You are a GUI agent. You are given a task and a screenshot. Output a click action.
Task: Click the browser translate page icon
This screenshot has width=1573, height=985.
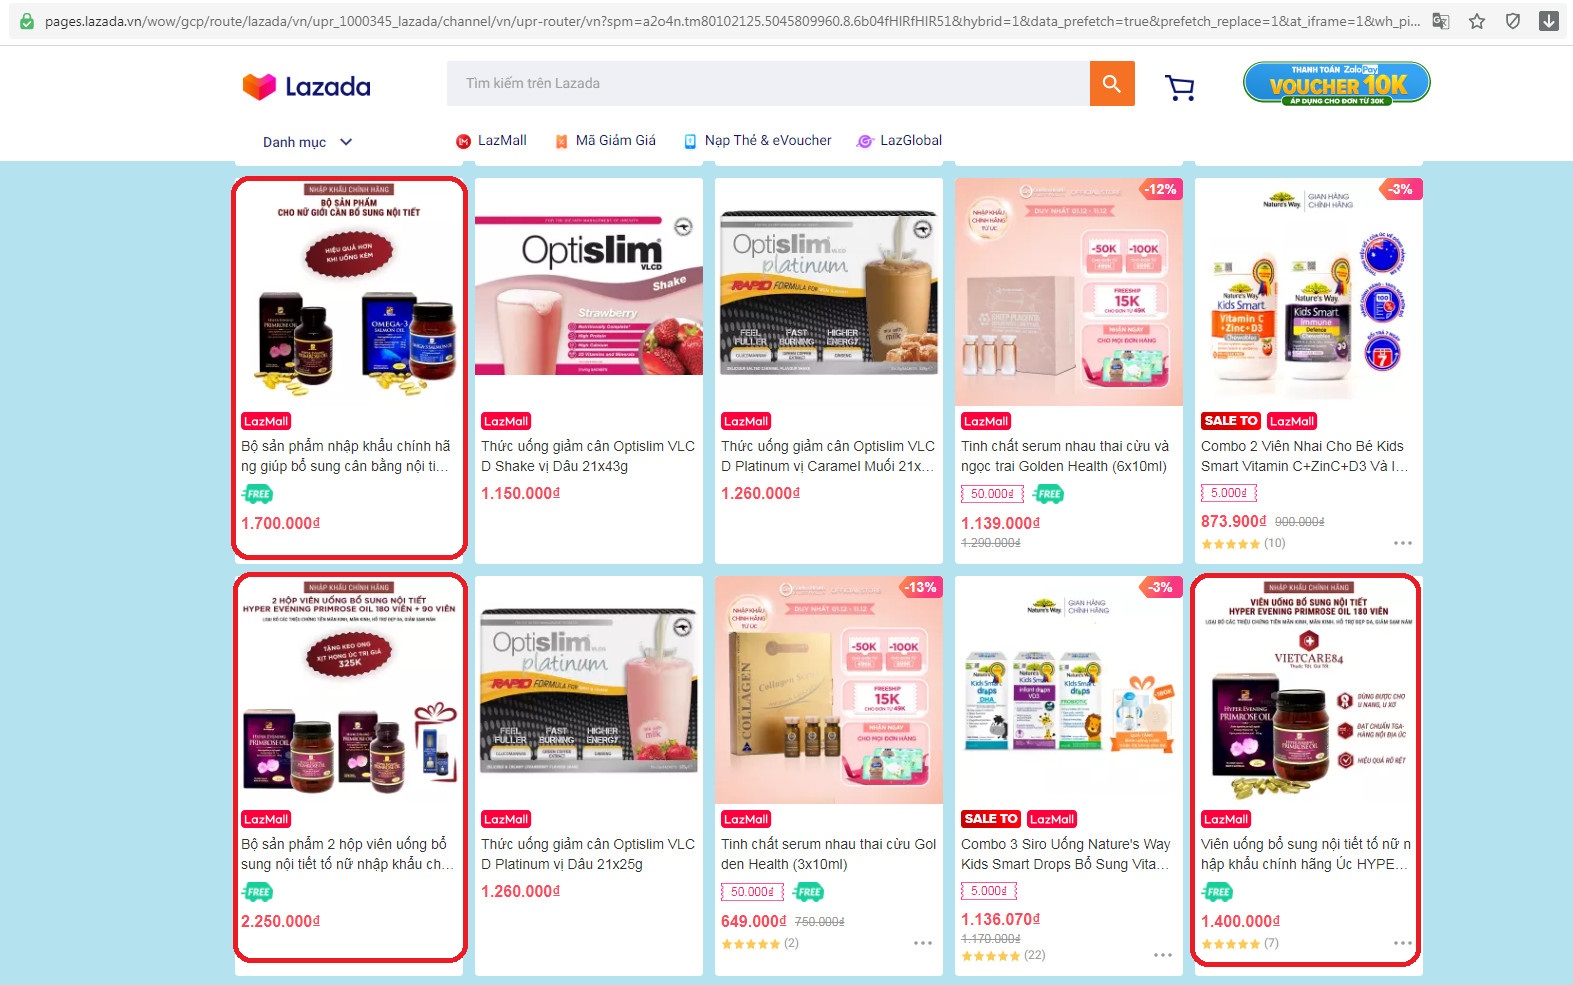tap(1441, 21)
